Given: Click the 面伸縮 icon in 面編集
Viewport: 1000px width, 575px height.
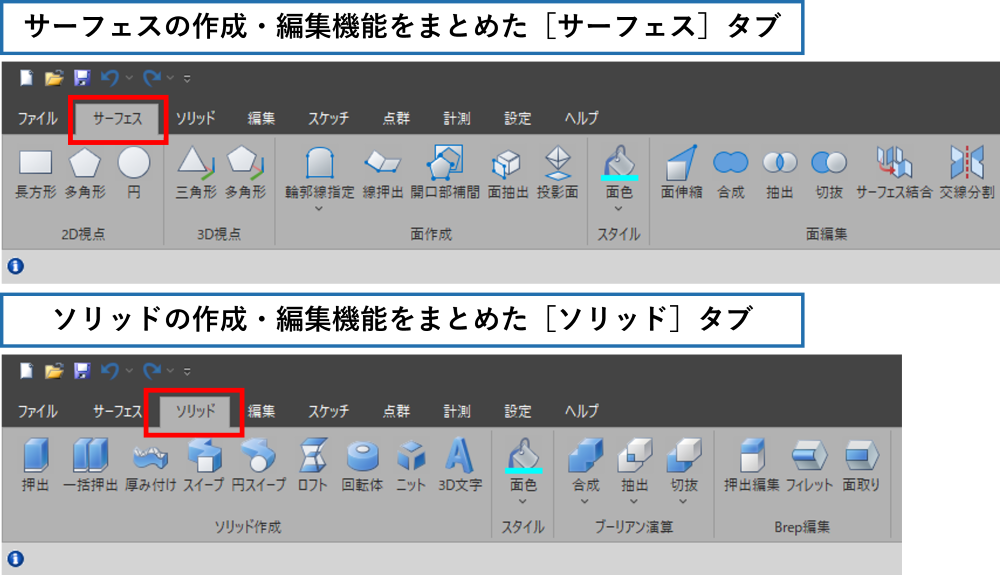Looking at the screenshot, I should click(680, 170).
